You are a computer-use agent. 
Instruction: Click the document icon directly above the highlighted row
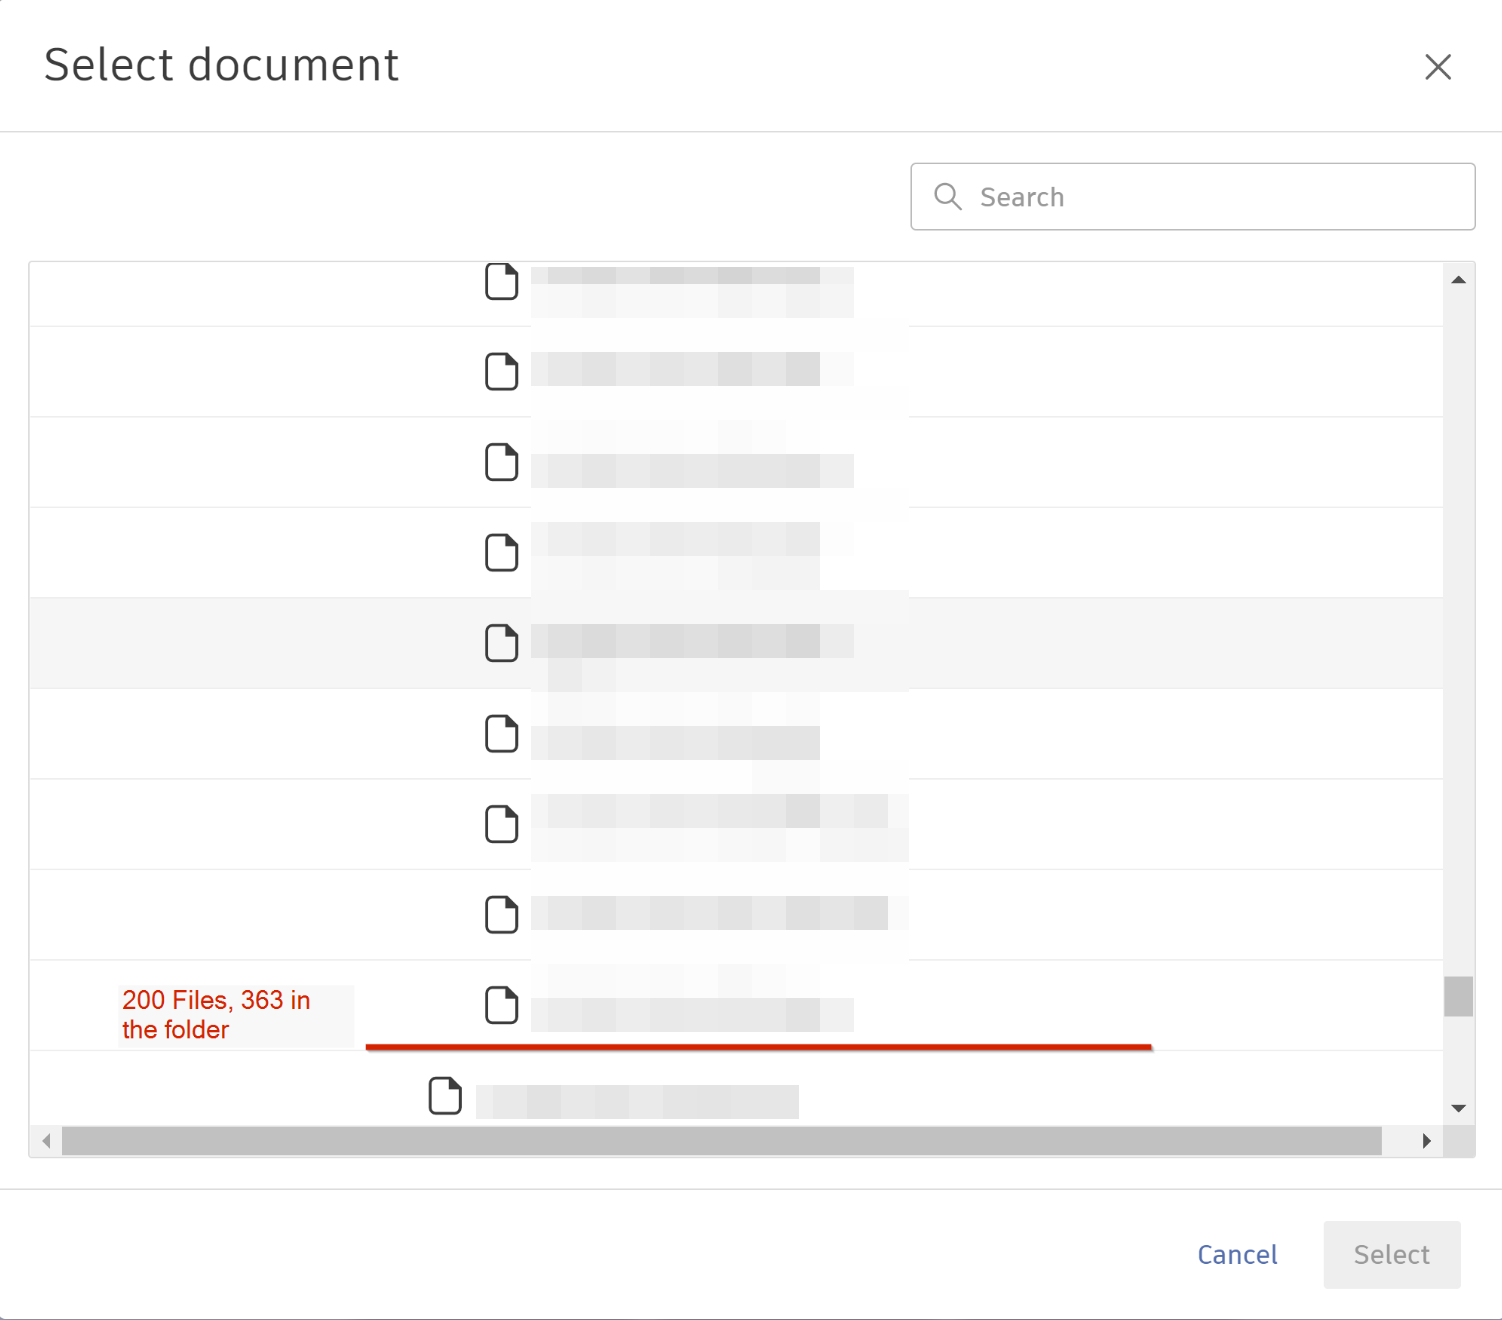(501, 552)
